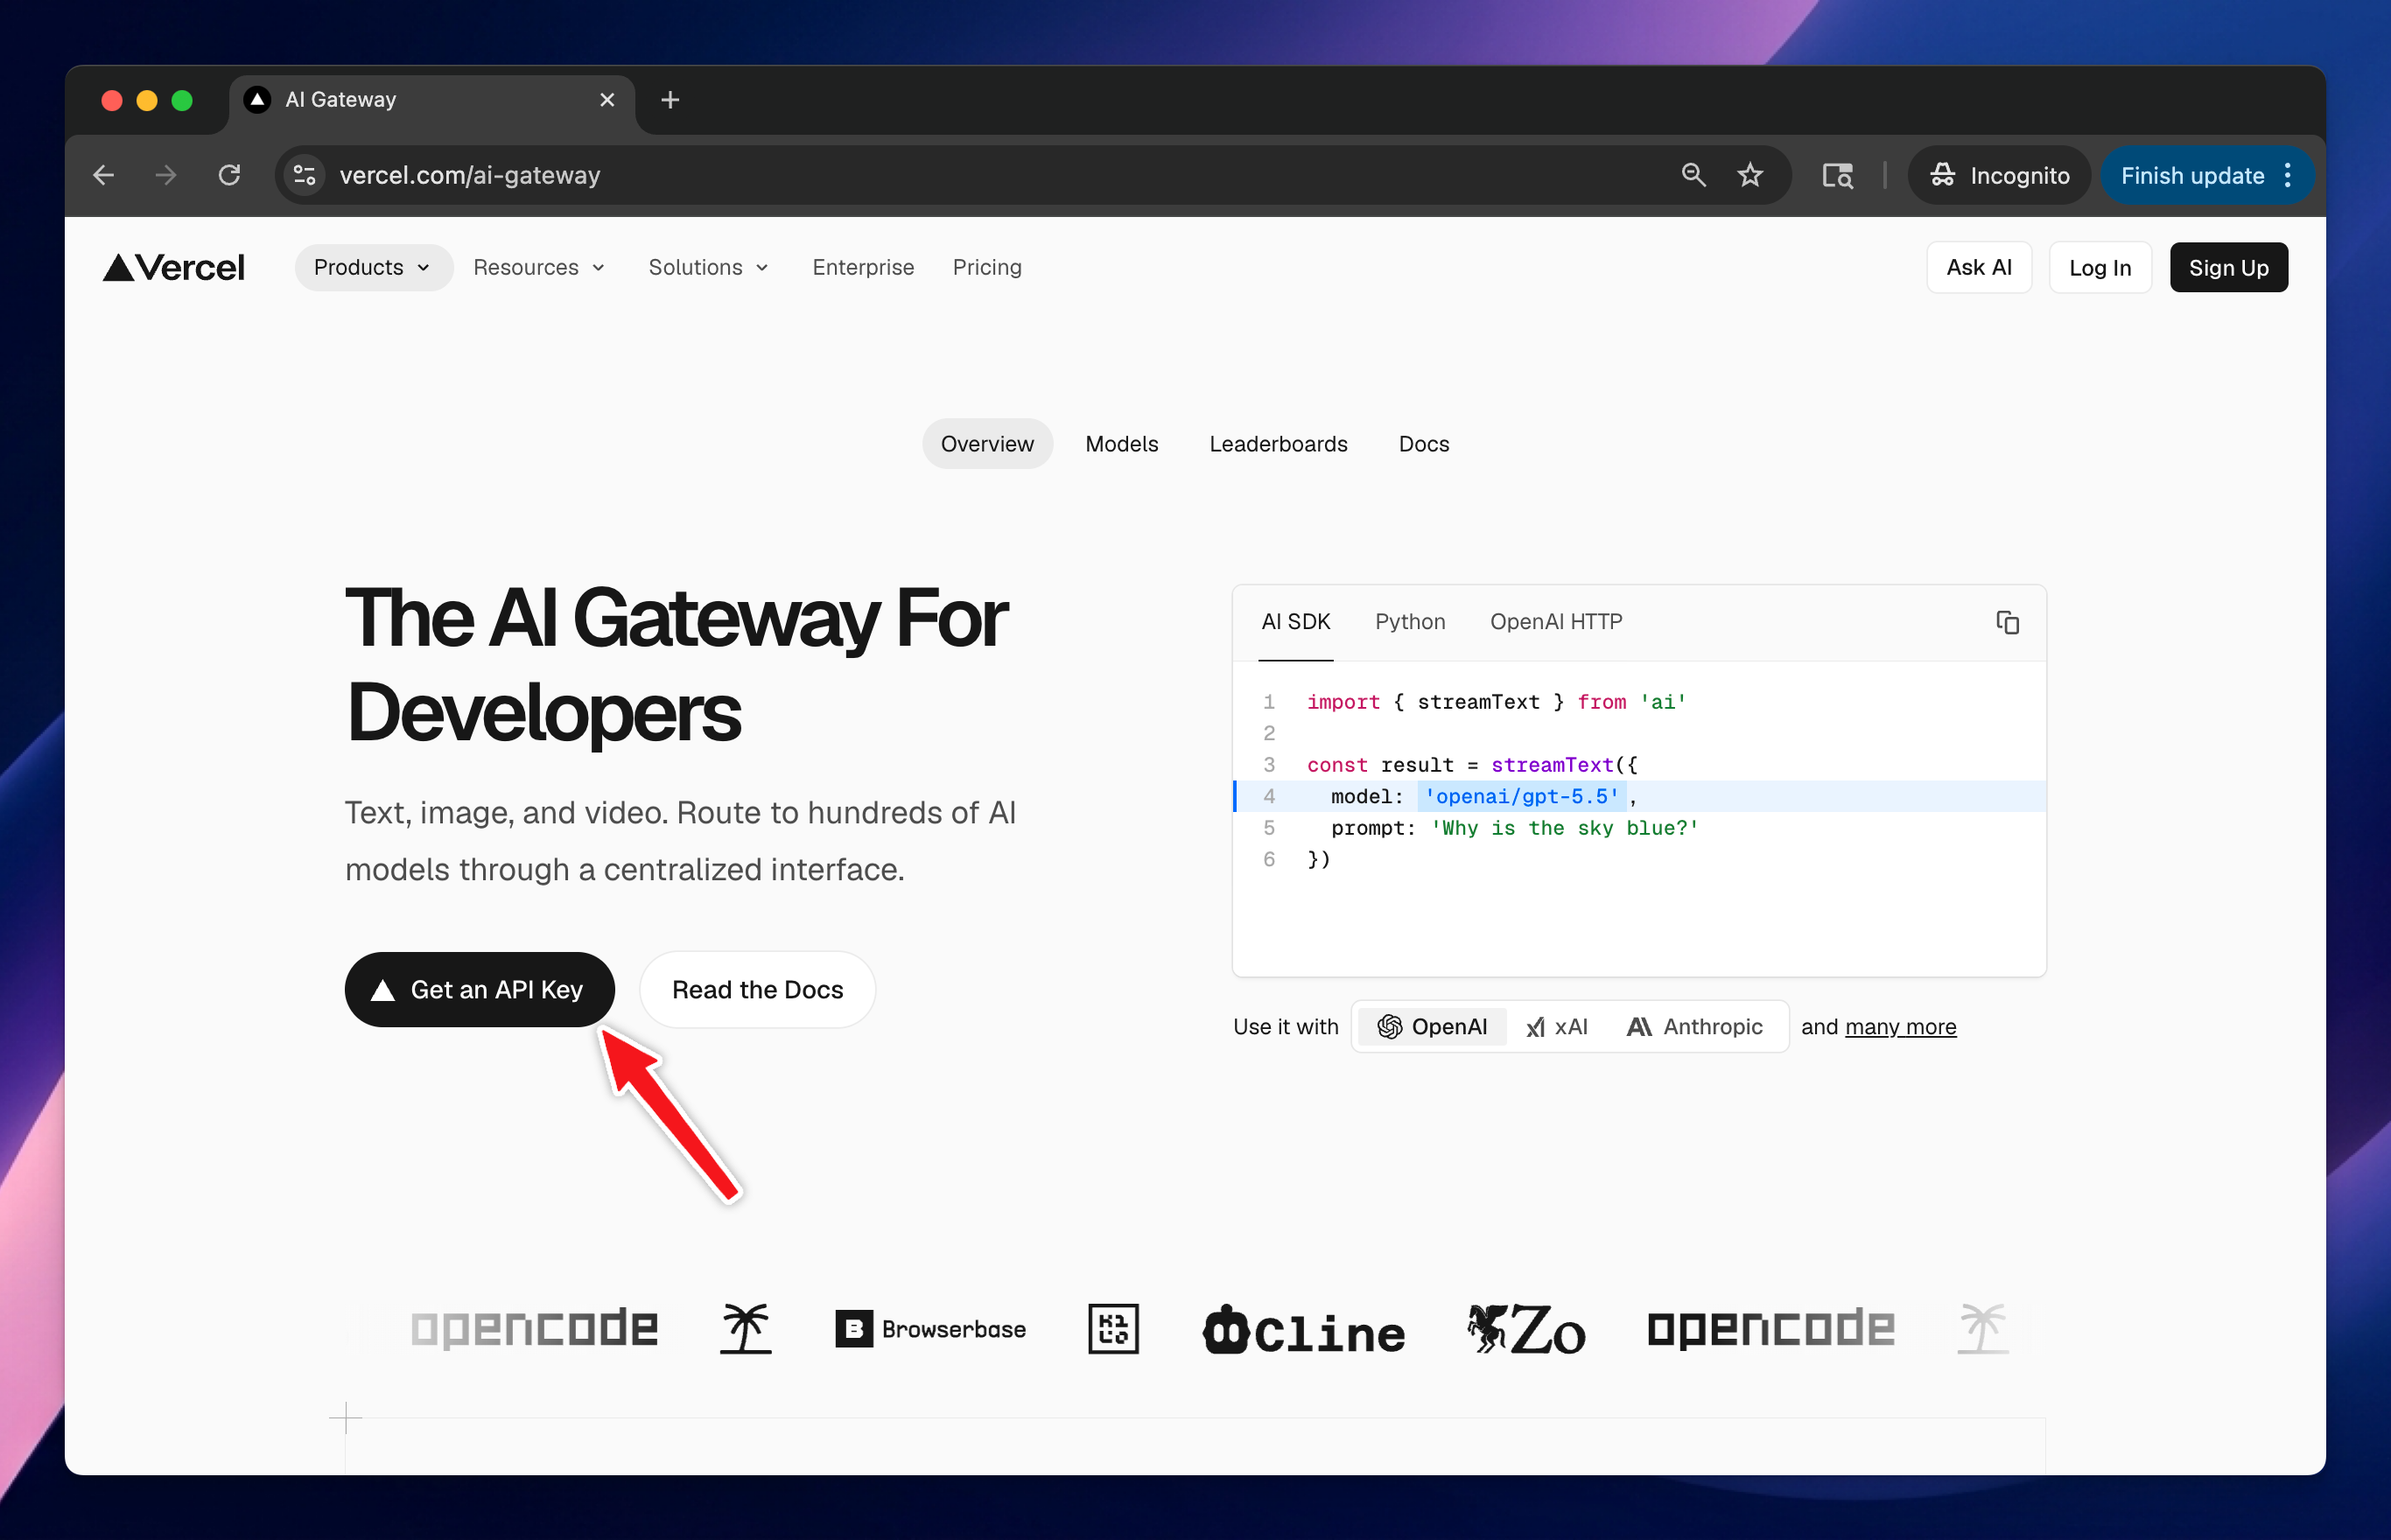
Task: Click the Cline logo
Action: tap(1304, 1329)
